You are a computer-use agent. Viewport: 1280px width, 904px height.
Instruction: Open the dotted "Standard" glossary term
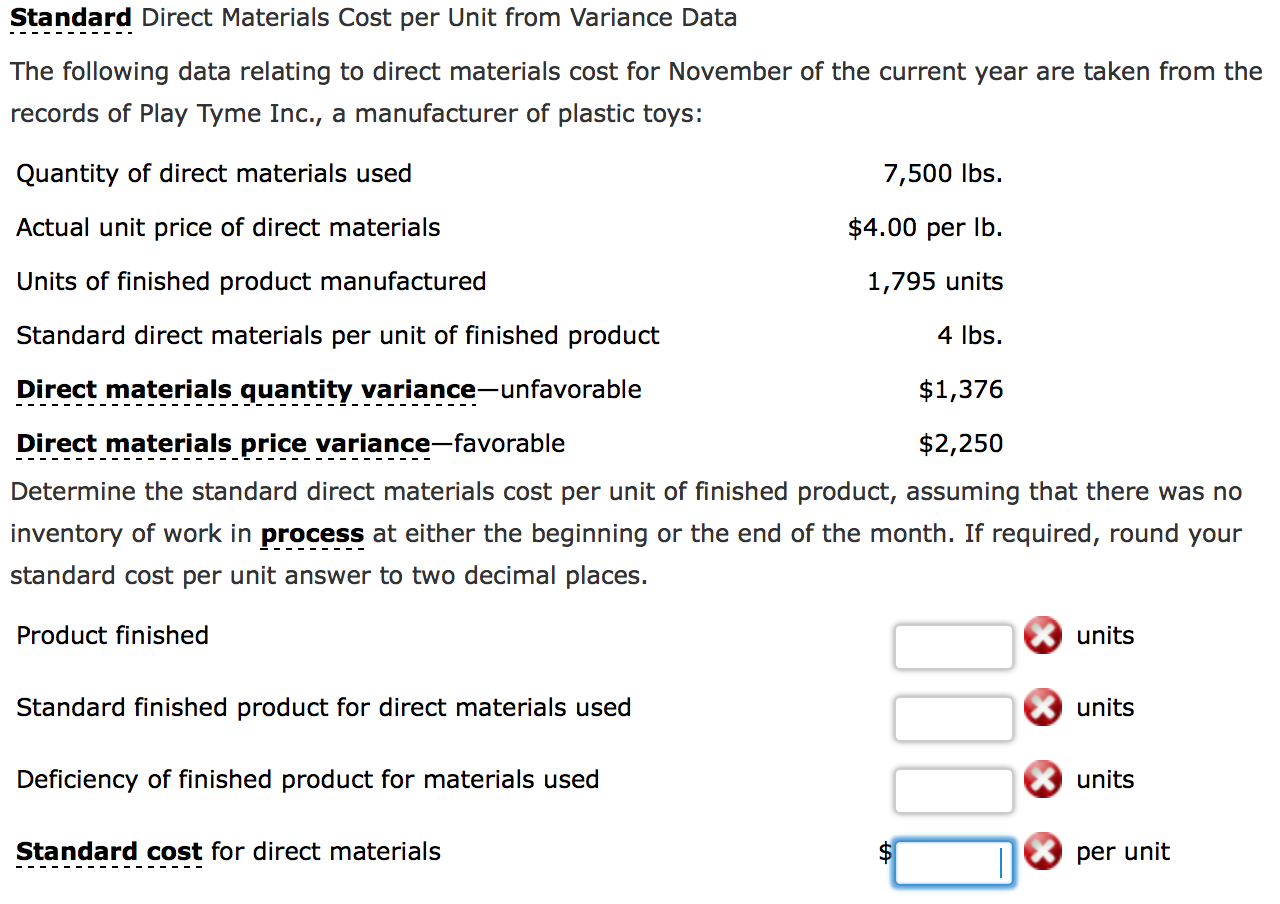click(70, 17)
